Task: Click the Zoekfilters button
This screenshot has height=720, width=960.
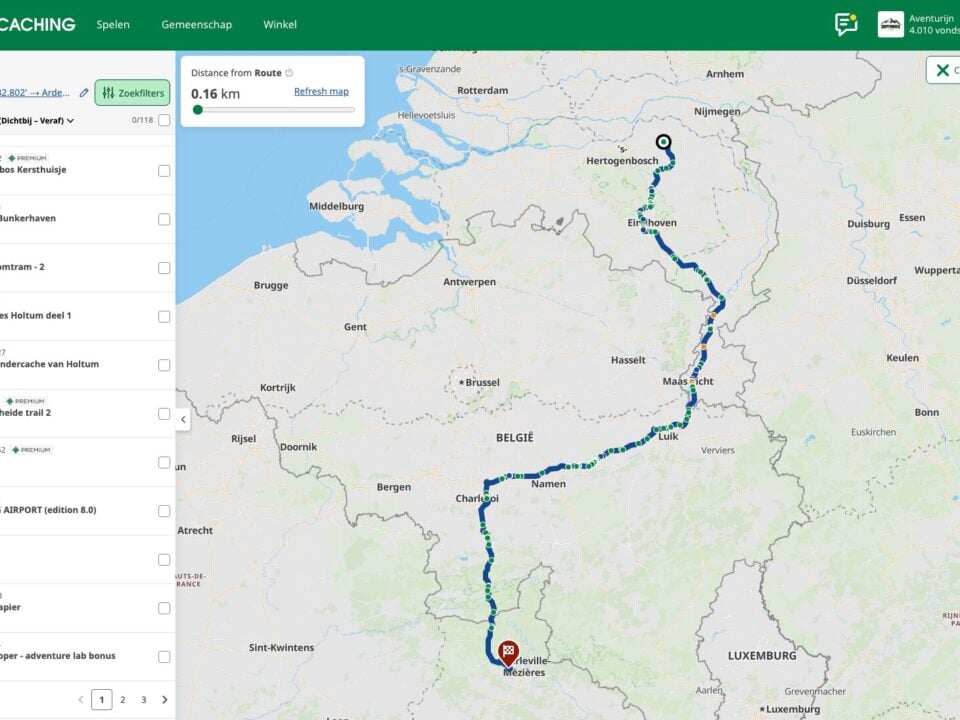Action: [x=132, y=92]
